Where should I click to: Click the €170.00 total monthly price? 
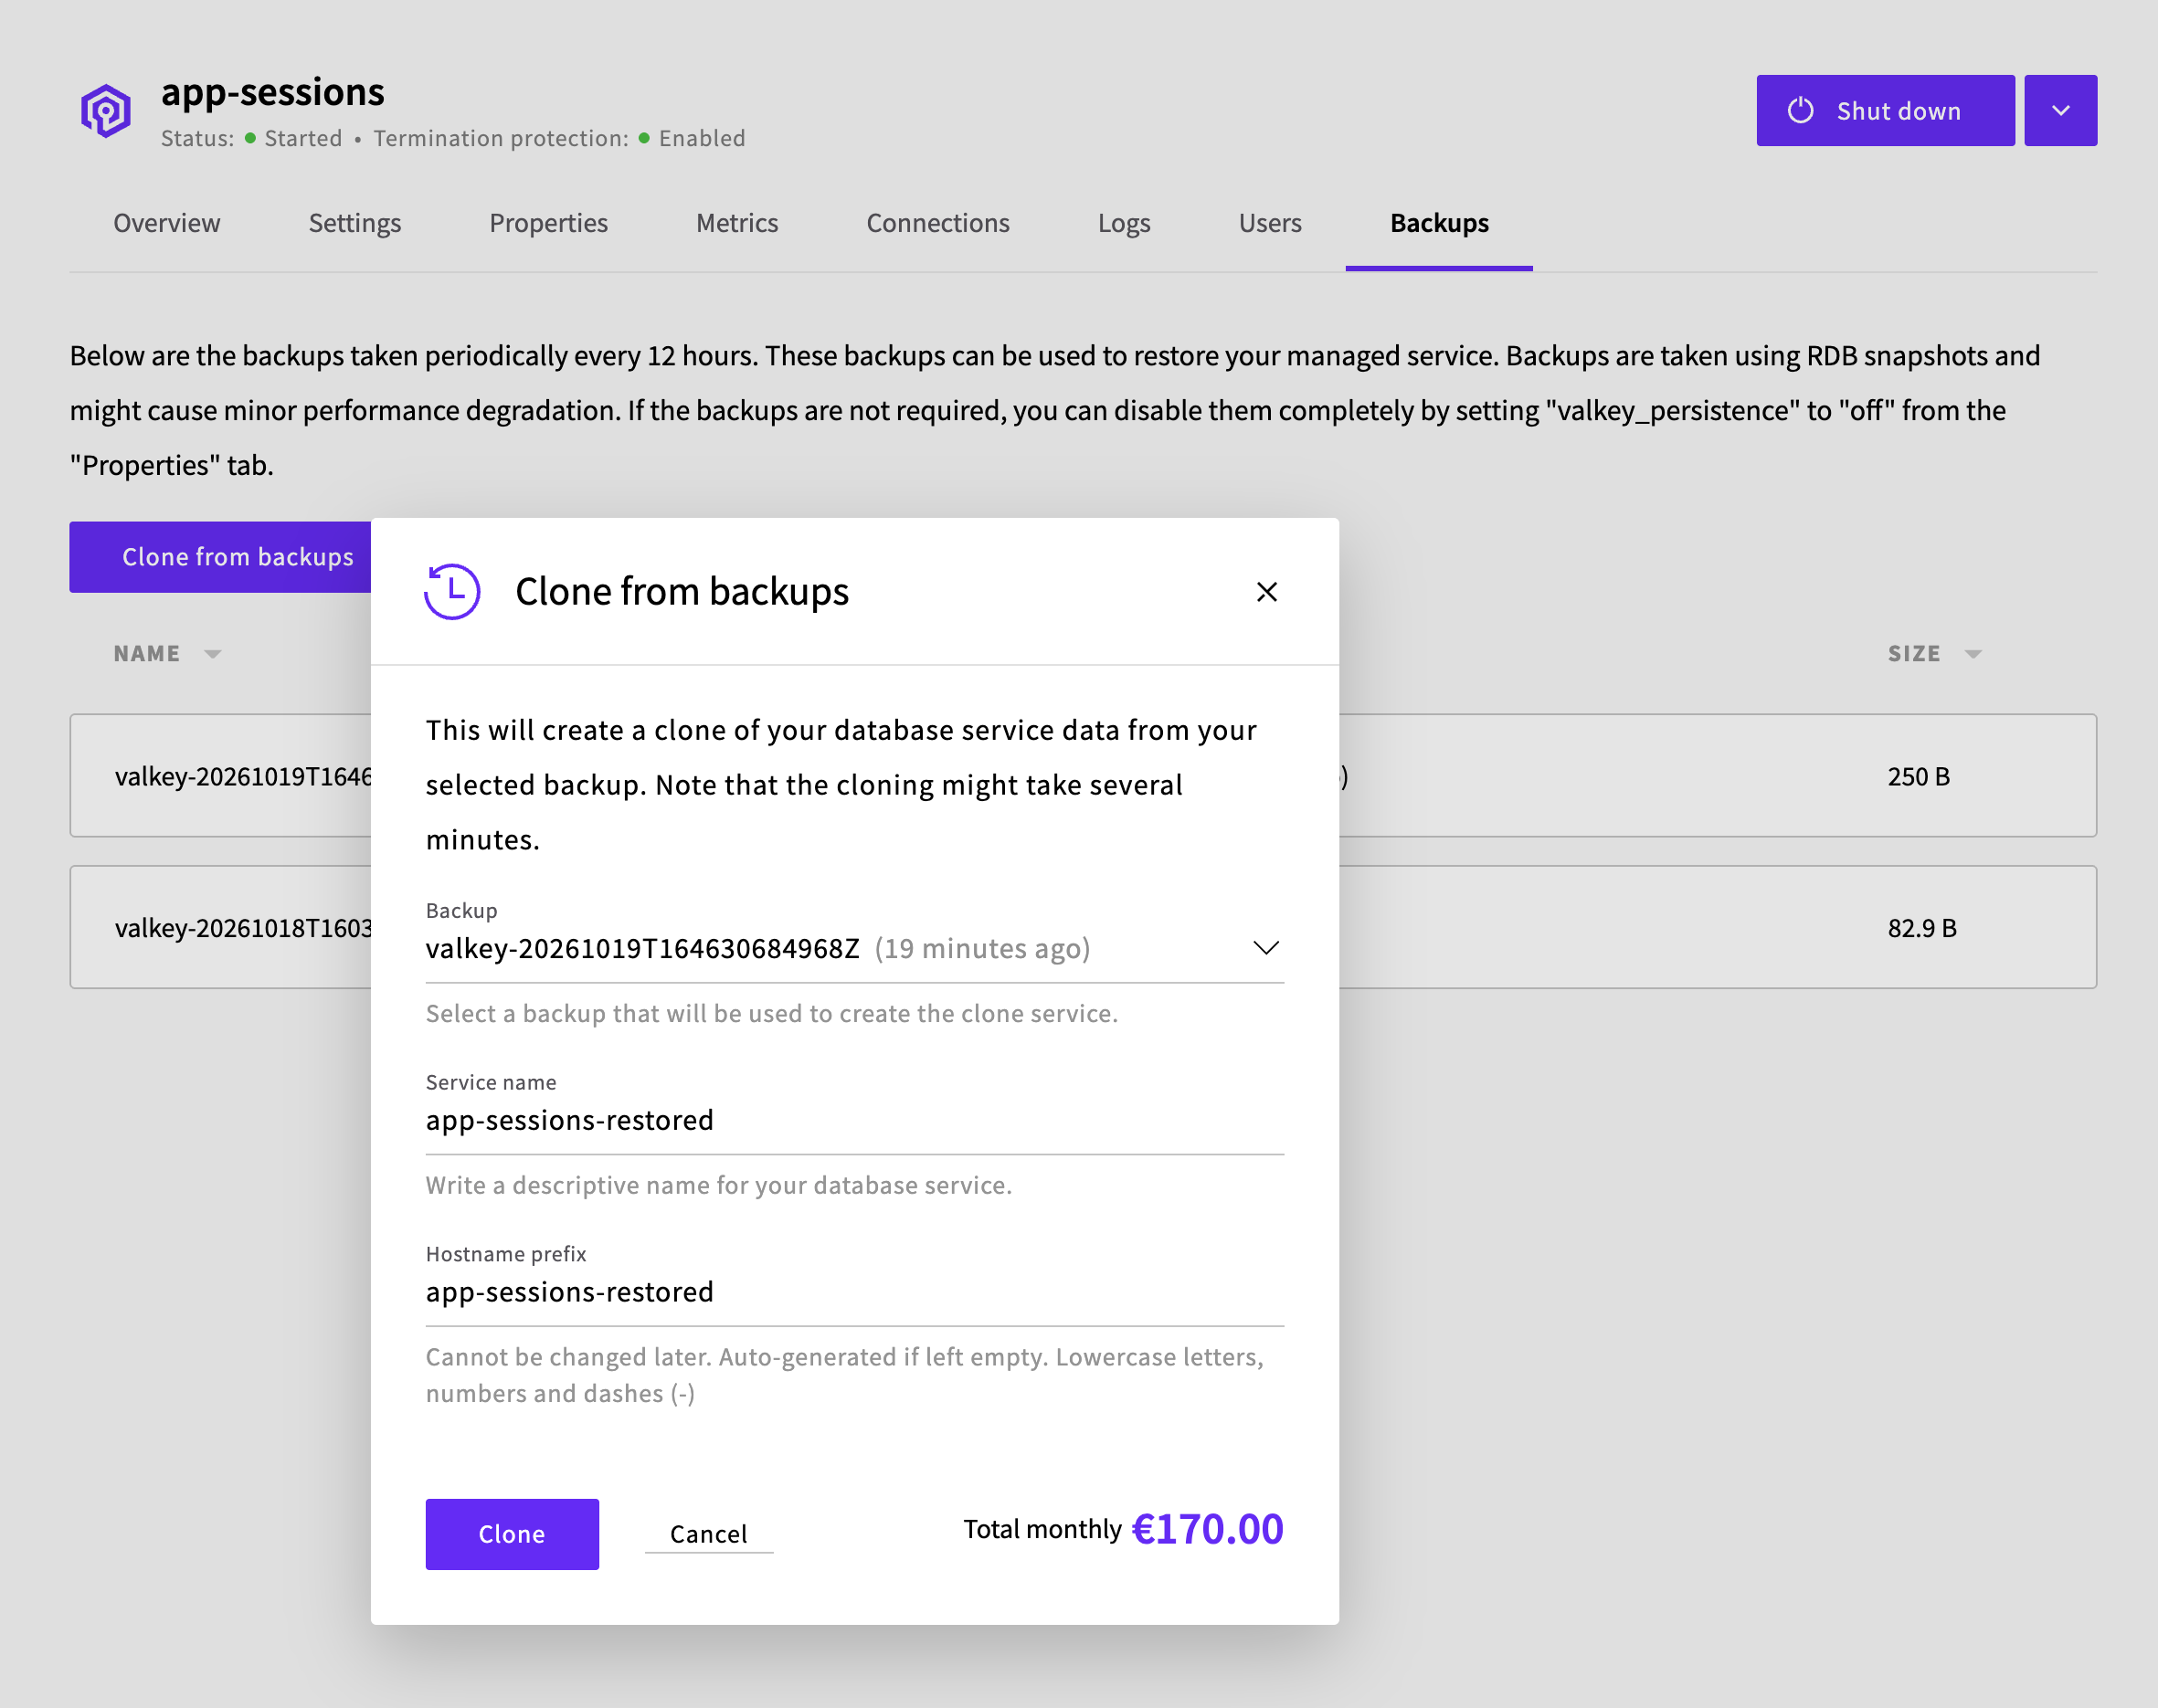pyautogui.click(x=1207, y=1528)
